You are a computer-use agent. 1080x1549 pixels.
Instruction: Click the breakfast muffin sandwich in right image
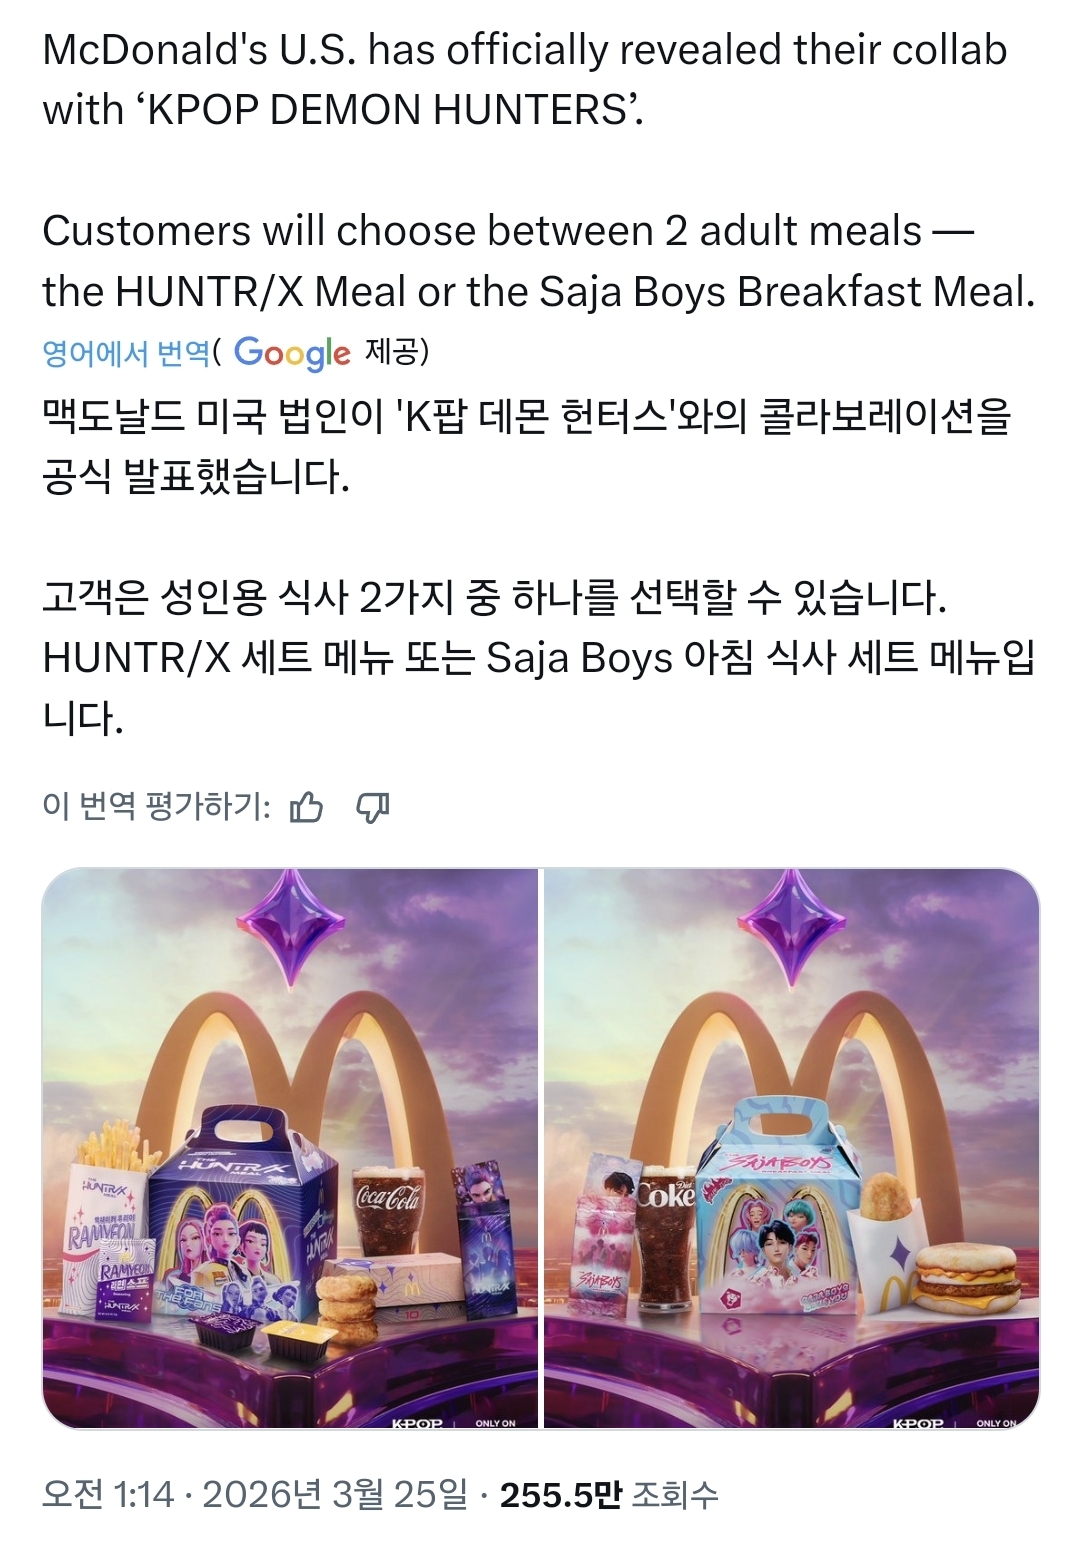(x=968, y=1277)
